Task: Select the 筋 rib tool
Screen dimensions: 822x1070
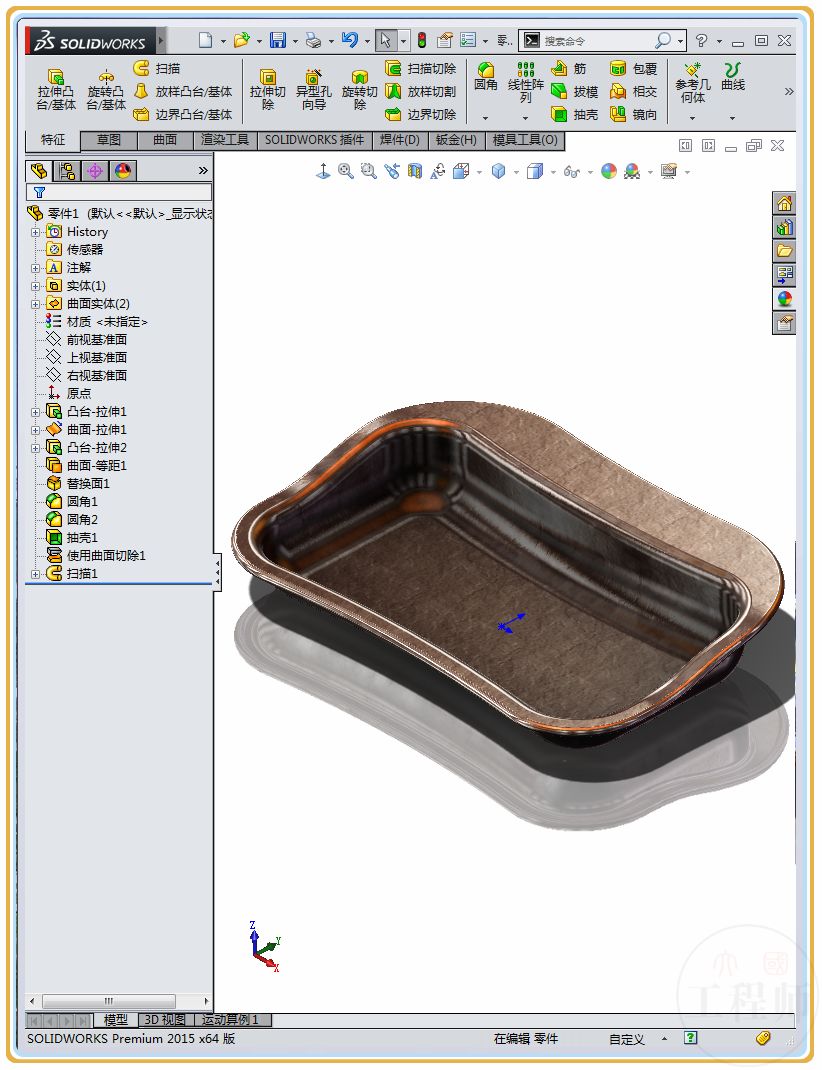Action: click(569, 68)
